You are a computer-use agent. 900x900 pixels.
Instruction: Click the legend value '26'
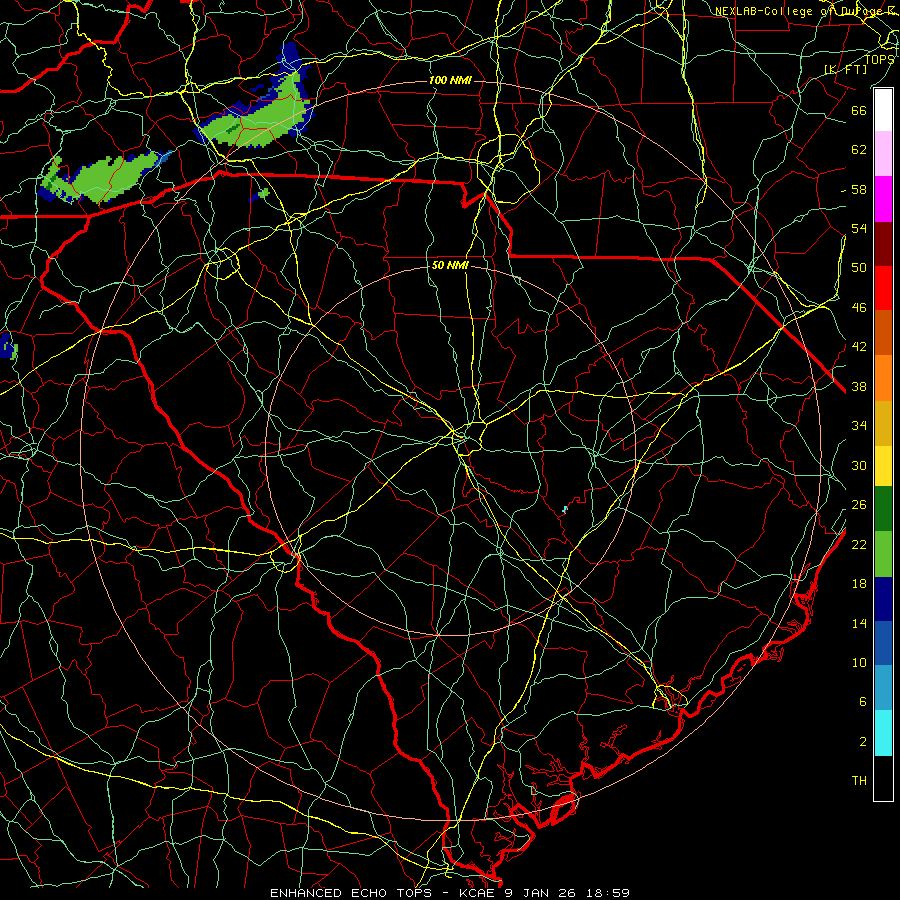tap(859, 505)
